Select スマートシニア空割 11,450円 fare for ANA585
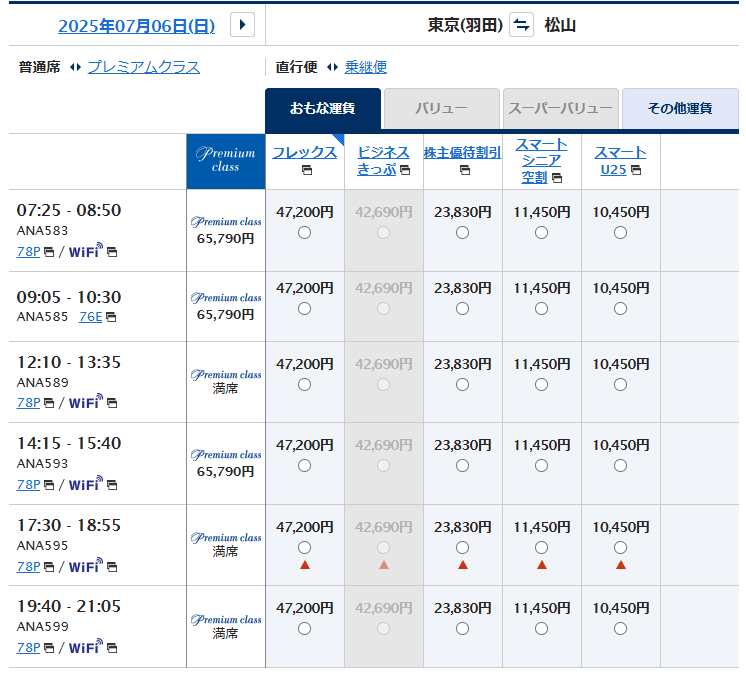The image size is (746, 678). [x=541, y=309]
